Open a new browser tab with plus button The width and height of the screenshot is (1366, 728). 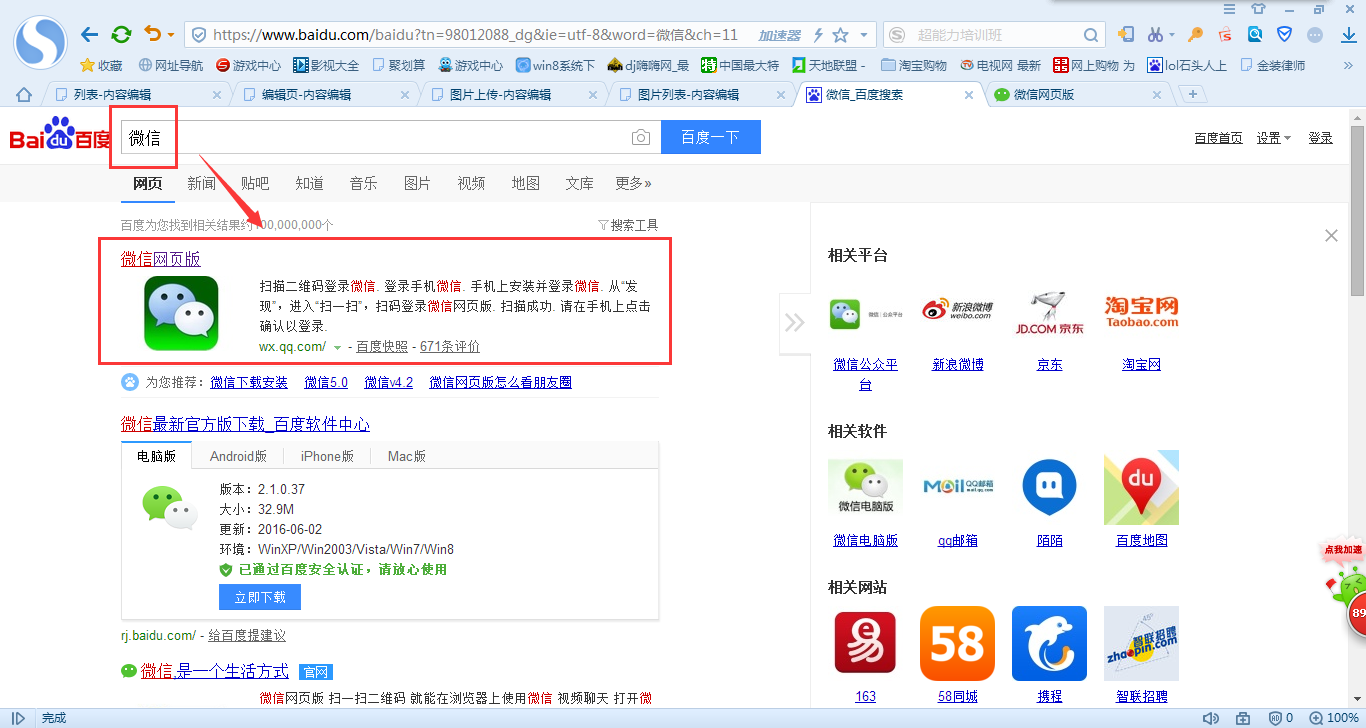(1192, 95)
